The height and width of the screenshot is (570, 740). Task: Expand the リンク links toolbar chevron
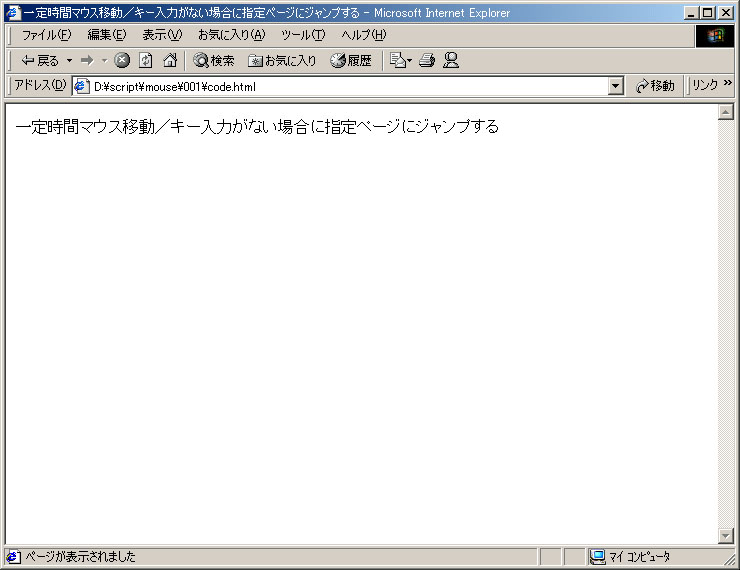(727, 83)
